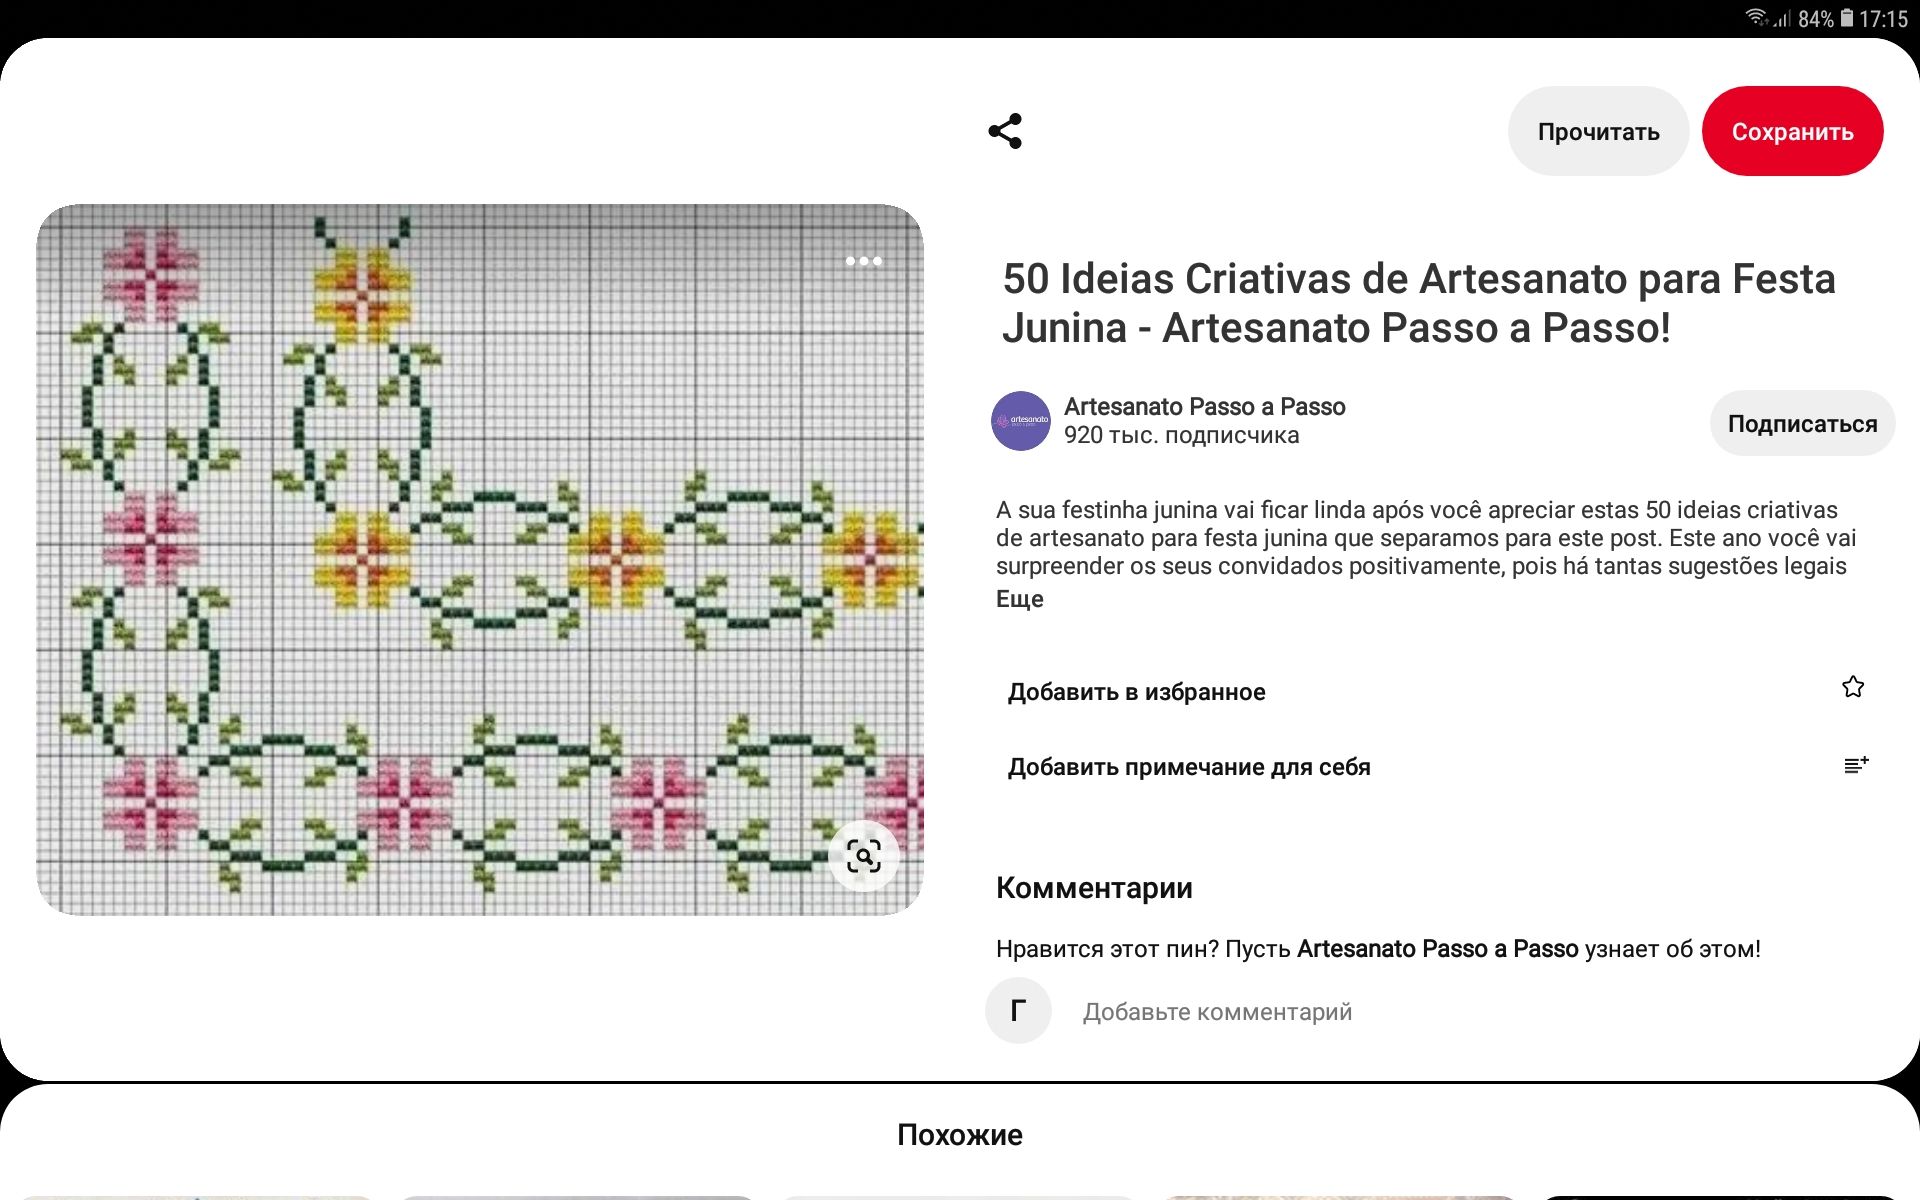Tap the share icon
The height and width of the screenshot is (1200, 1920).
tap(1005, 131)
